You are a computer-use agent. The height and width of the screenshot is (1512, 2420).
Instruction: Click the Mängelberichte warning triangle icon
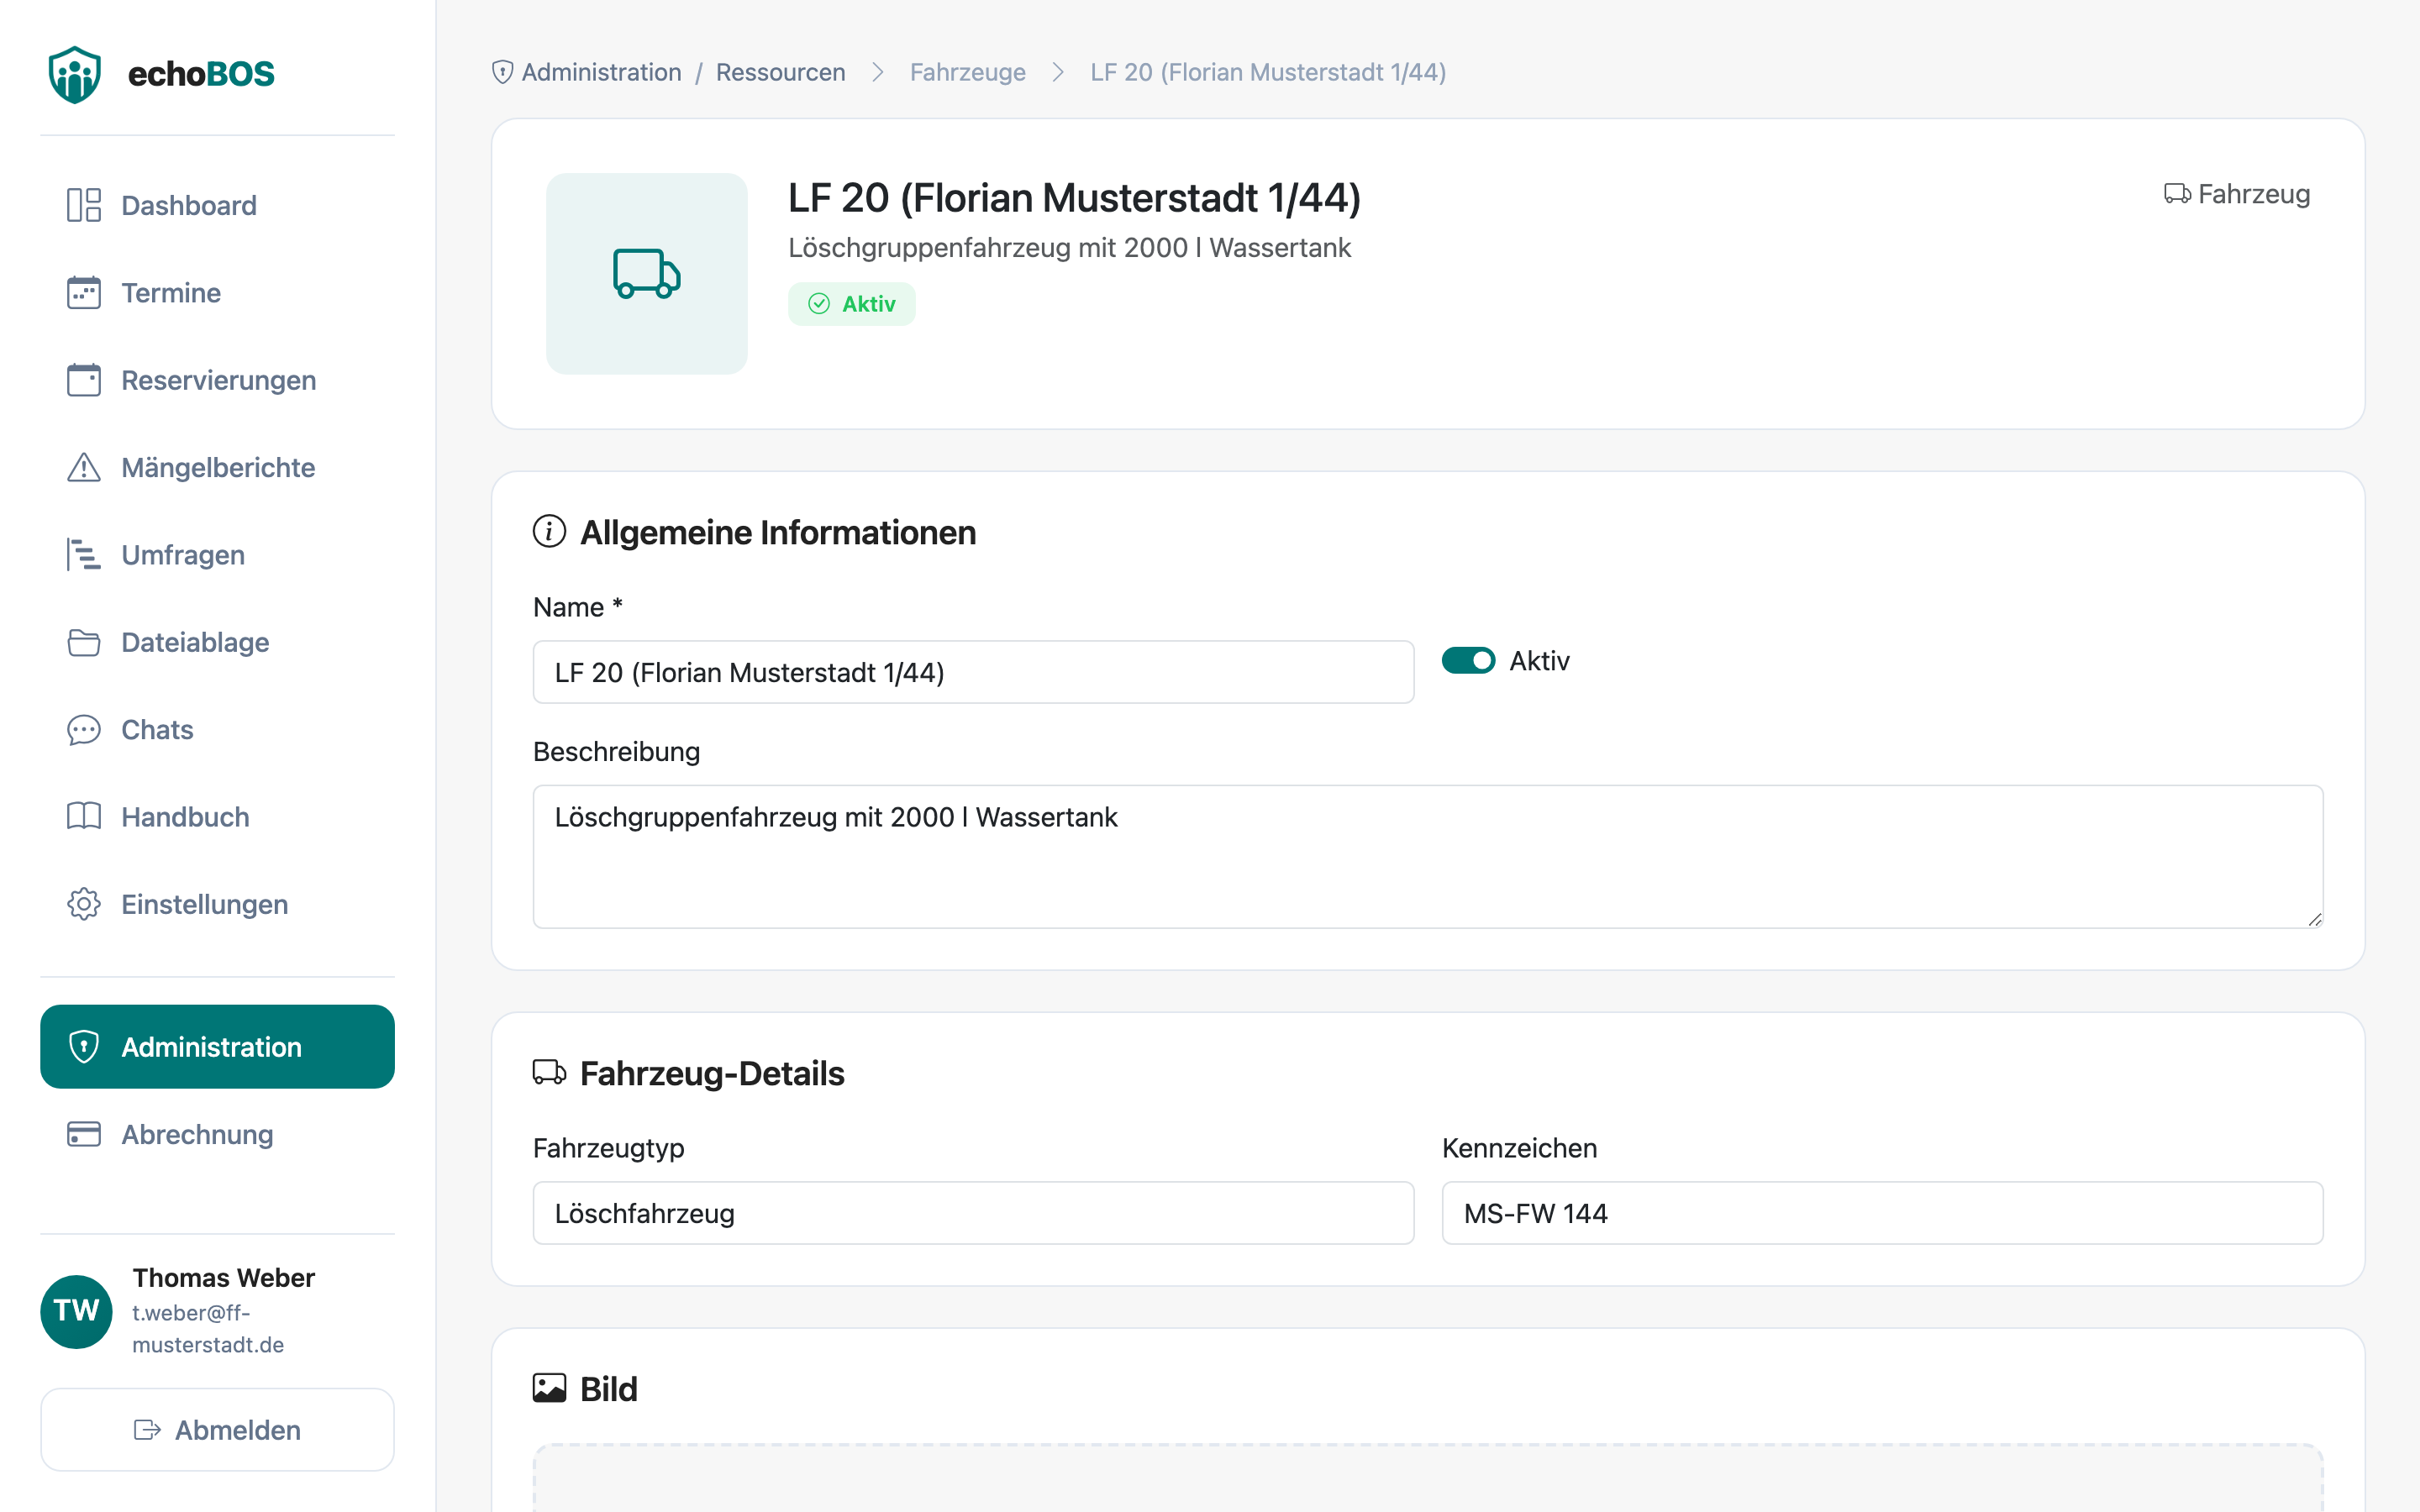coord(84,467)
